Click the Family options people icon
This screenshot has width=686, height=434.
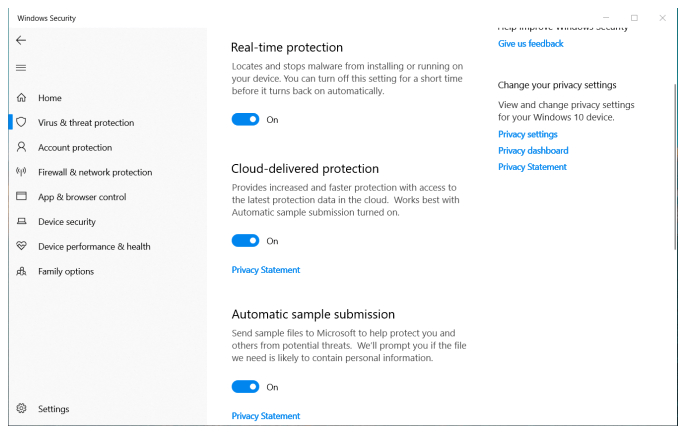coord(21,271)
